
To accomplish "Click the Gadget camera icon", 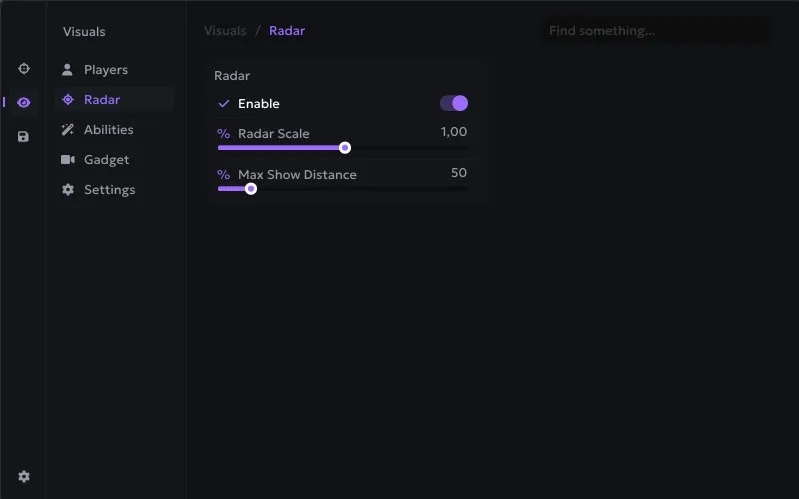I will 68,160.
